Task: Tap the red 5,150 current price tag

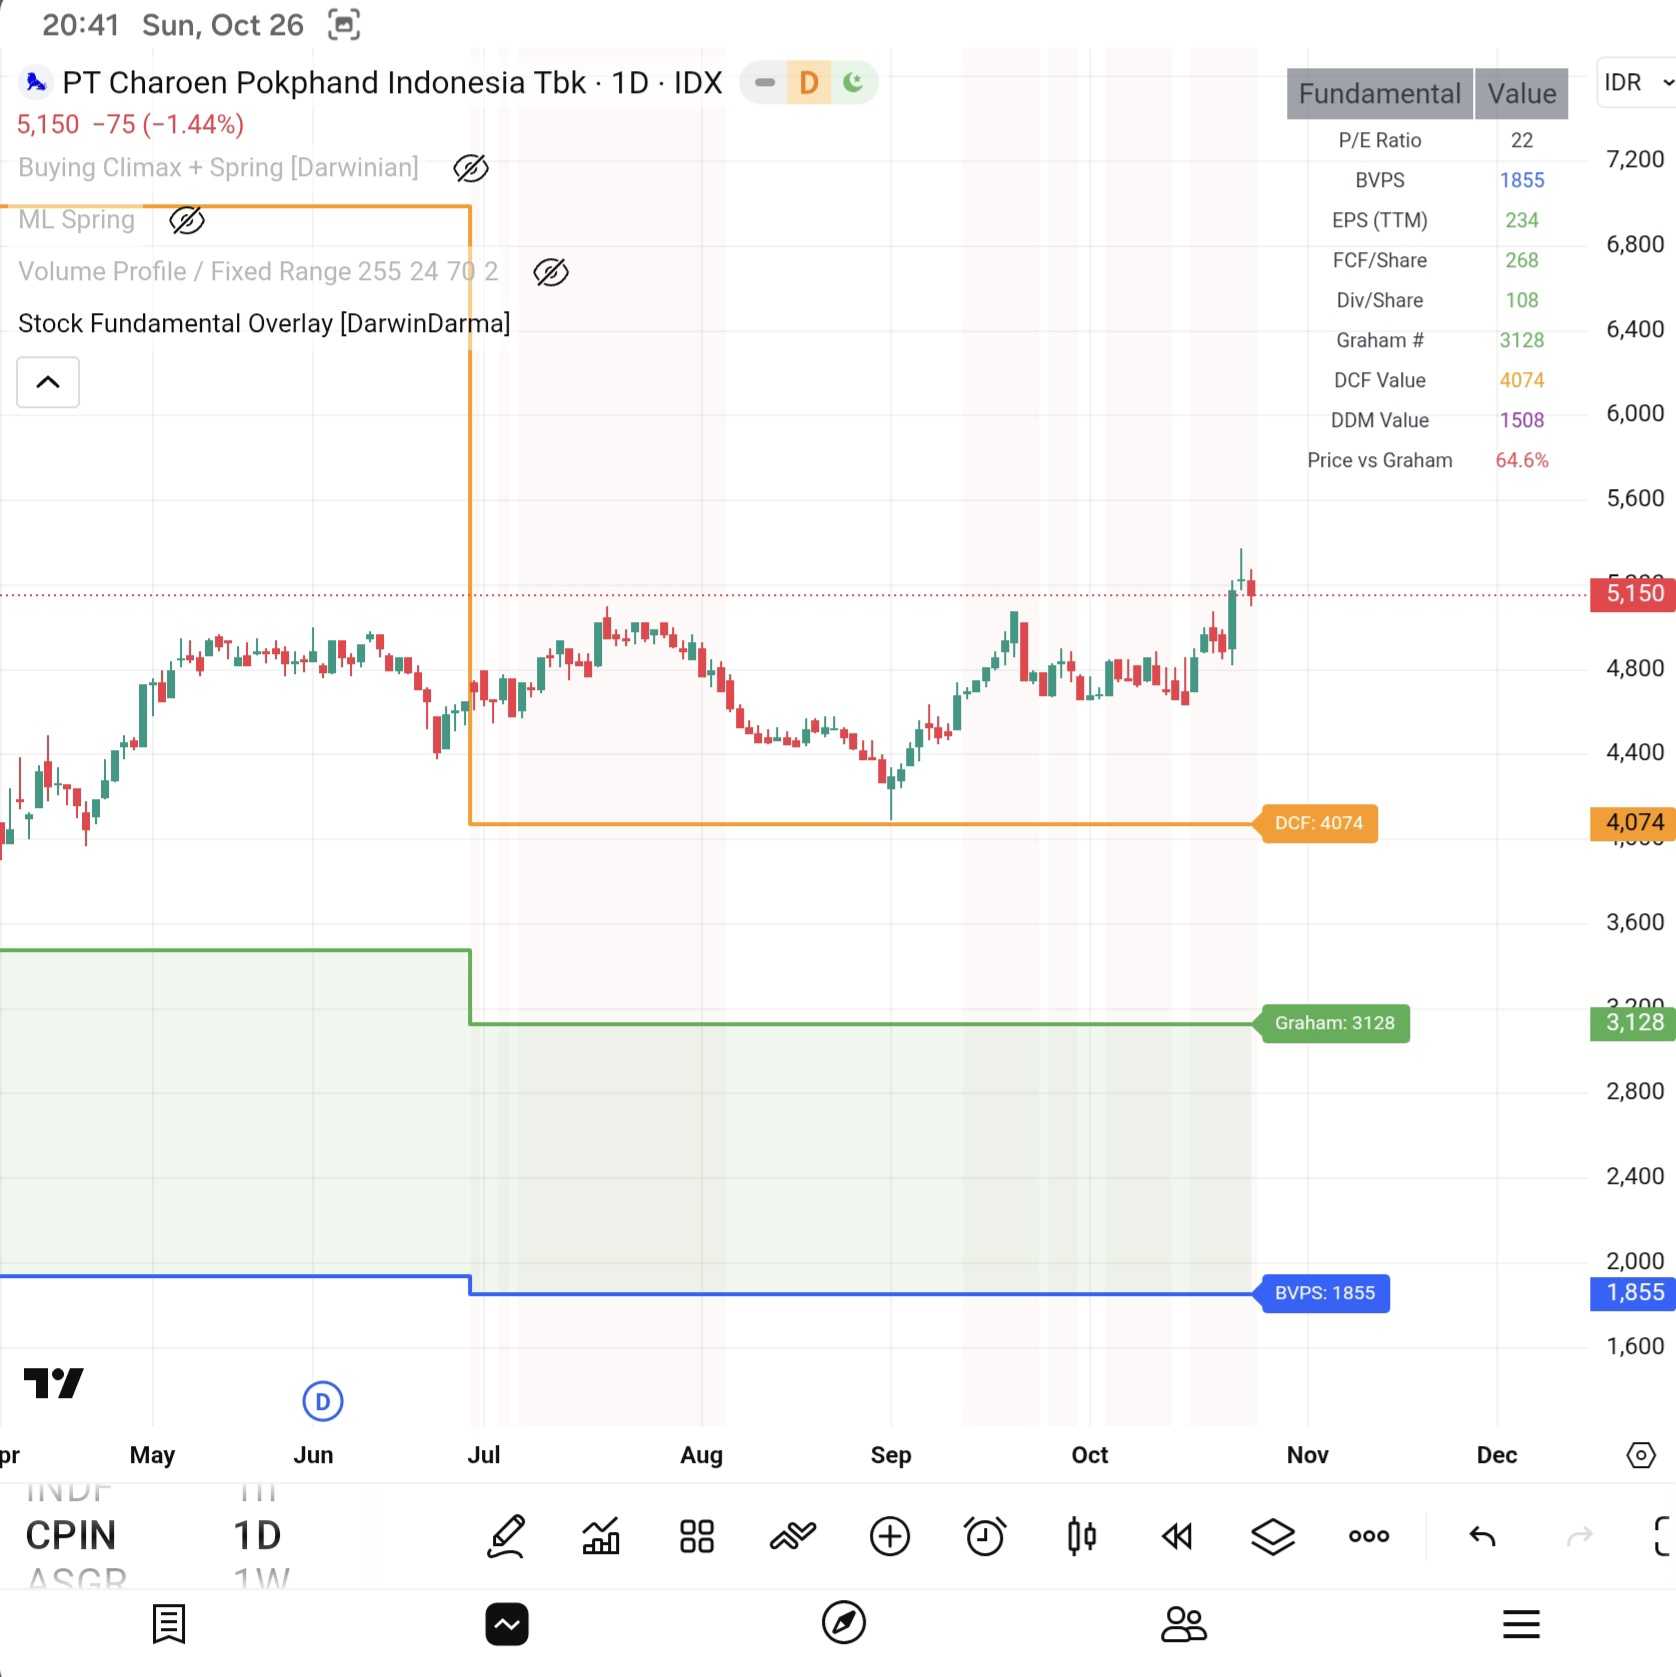Action: [1633, 594]
